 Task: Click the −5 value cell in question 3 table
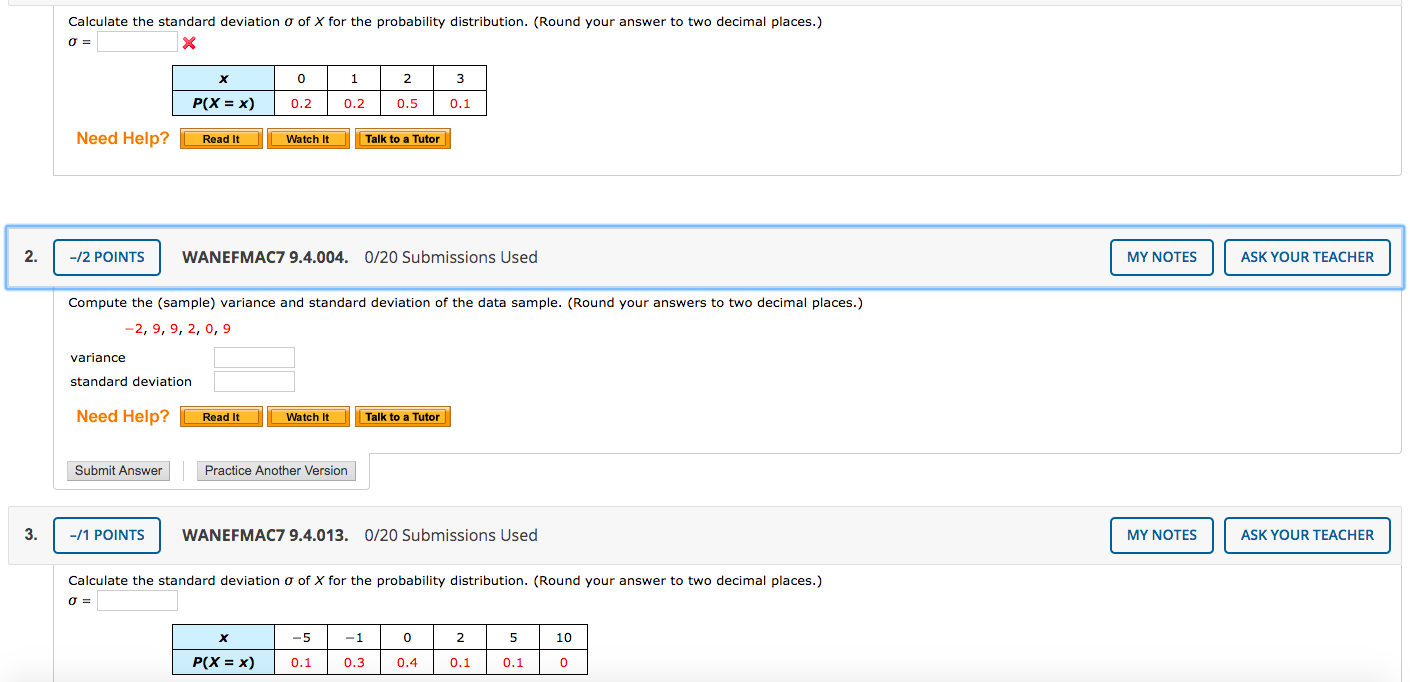point(301,637)
